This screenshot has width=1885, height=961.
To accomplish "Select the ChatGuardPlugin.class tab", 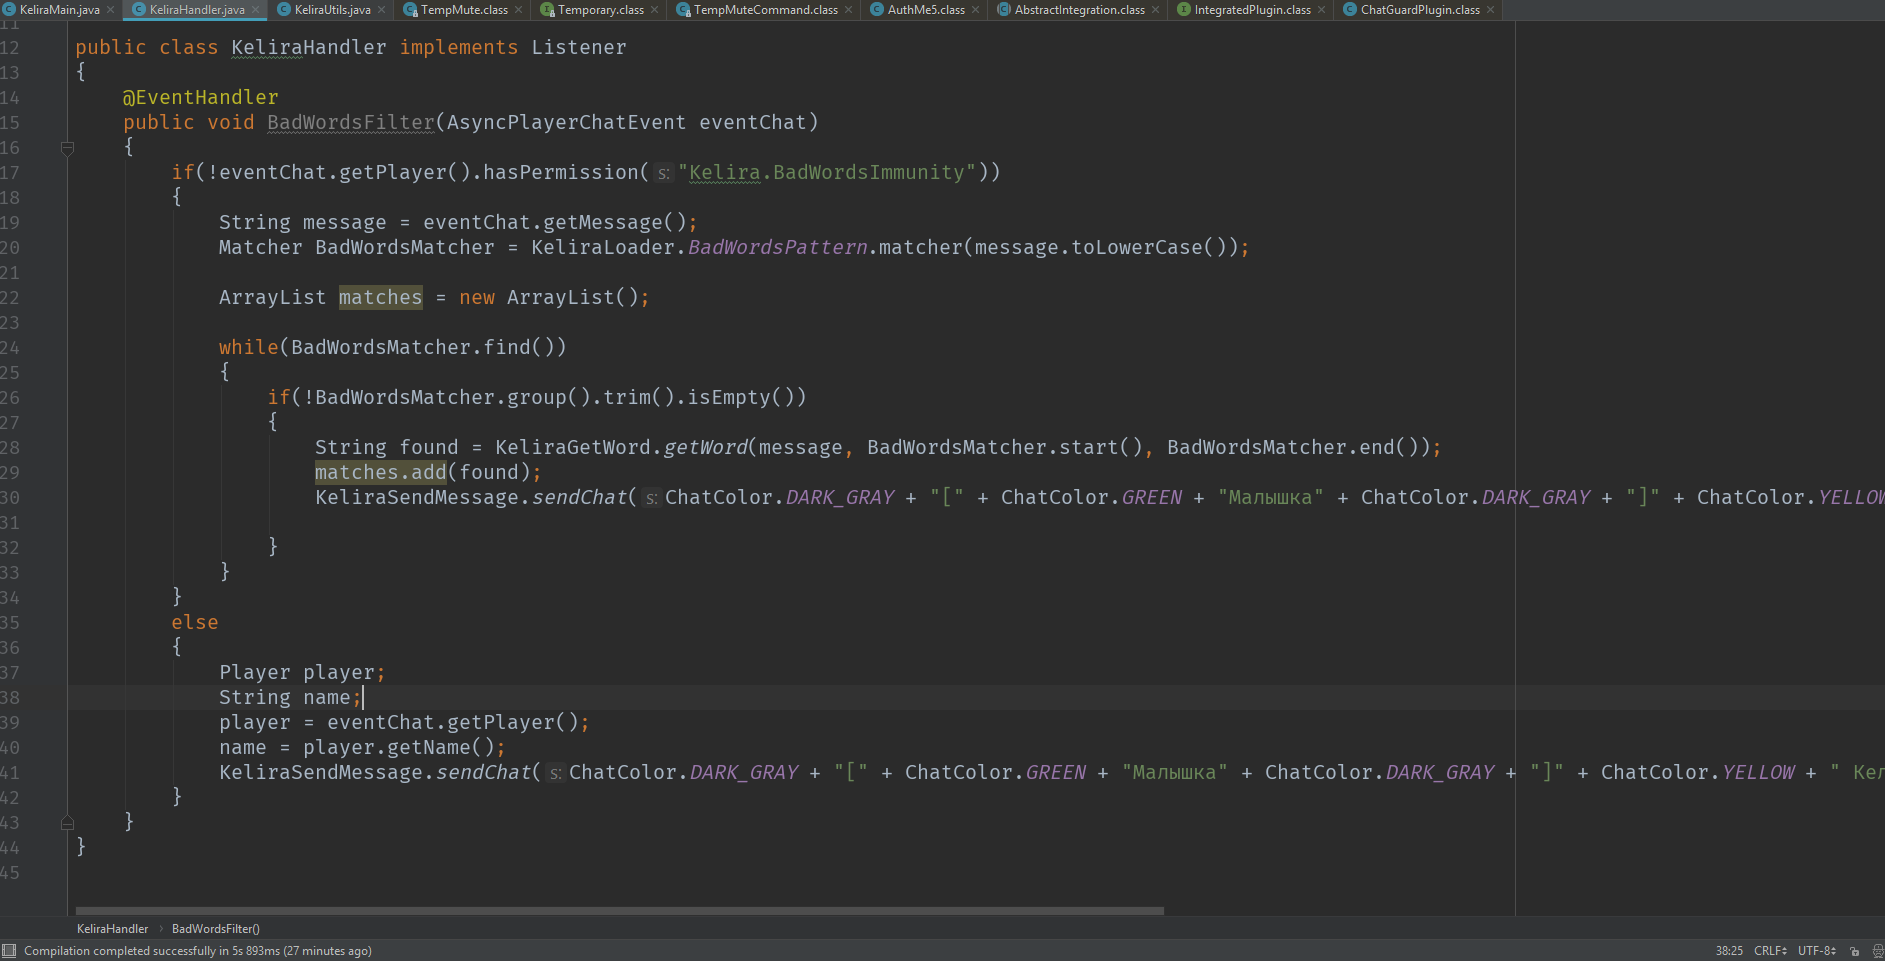I will click(x=1420, y=10).
